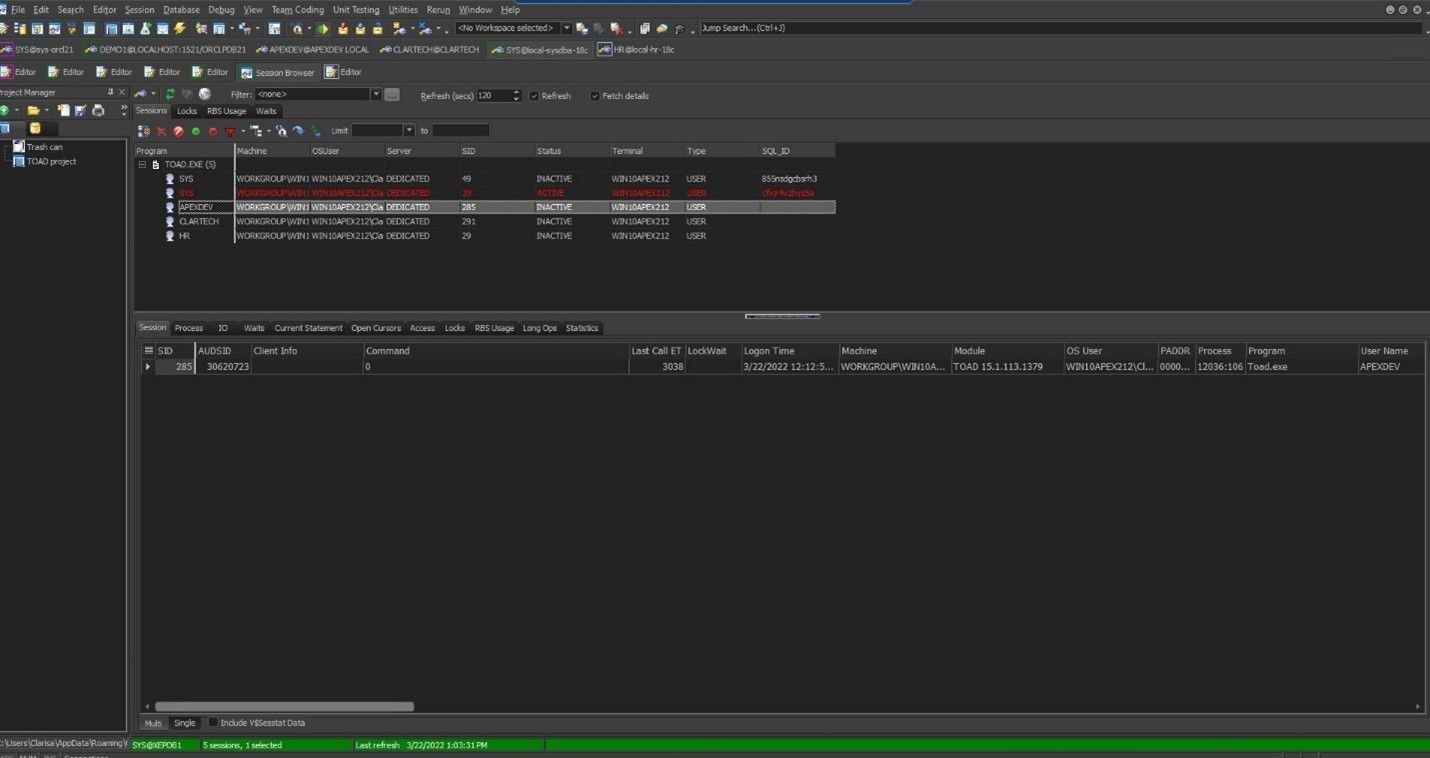Sort by the Status column header

coord(572,151)
